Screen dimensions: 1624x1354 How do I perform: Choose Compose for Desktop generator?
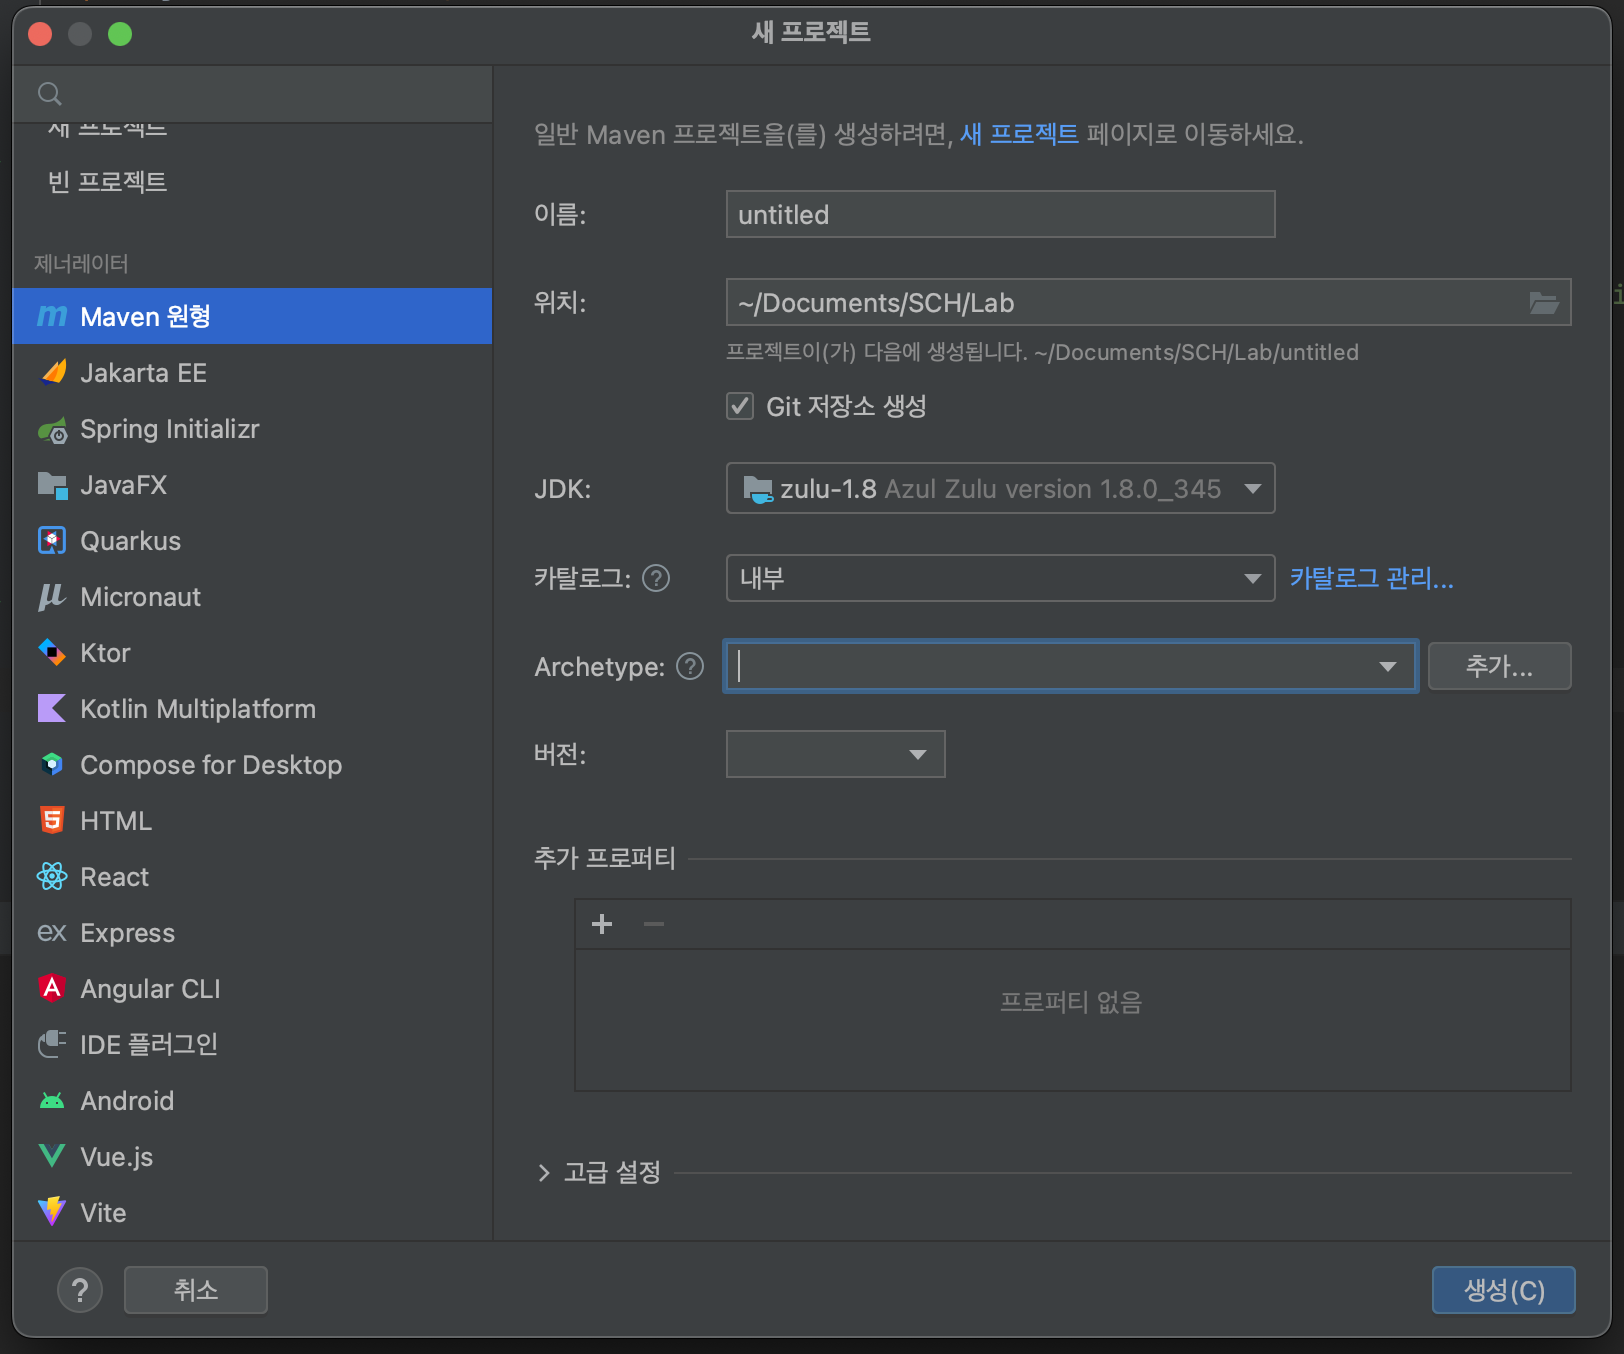coord(252,765)
